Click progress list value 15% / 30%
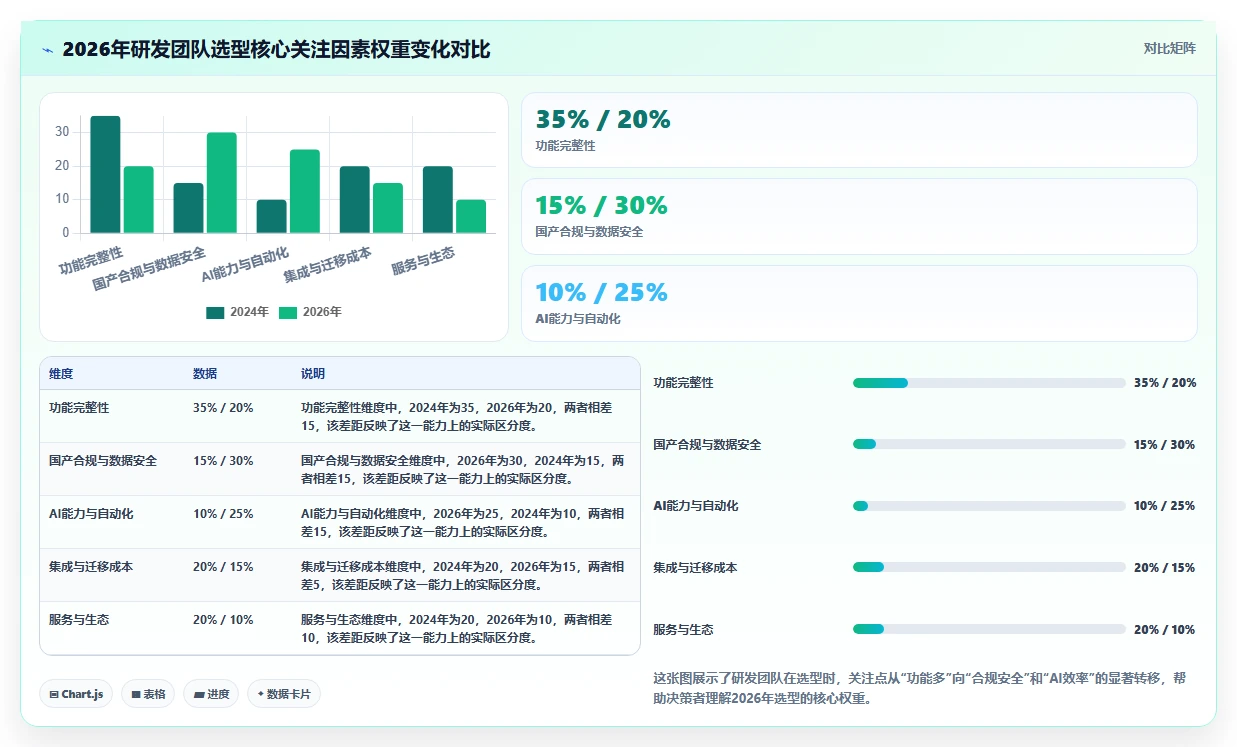1237x747 pixels. [x=1164, y=445]
